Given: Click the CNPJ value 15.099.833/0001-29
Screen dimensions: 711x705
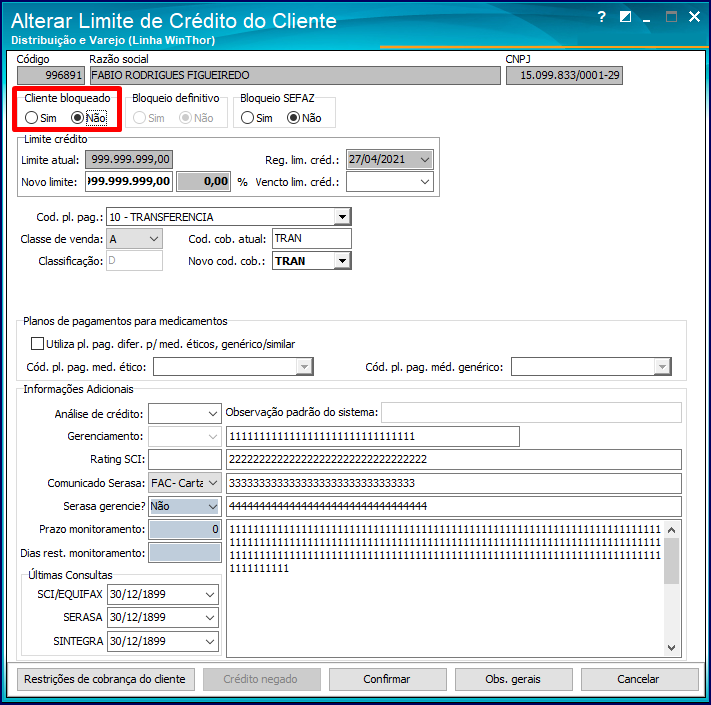Looking at the screenshot, I should [x=564, y=75].
